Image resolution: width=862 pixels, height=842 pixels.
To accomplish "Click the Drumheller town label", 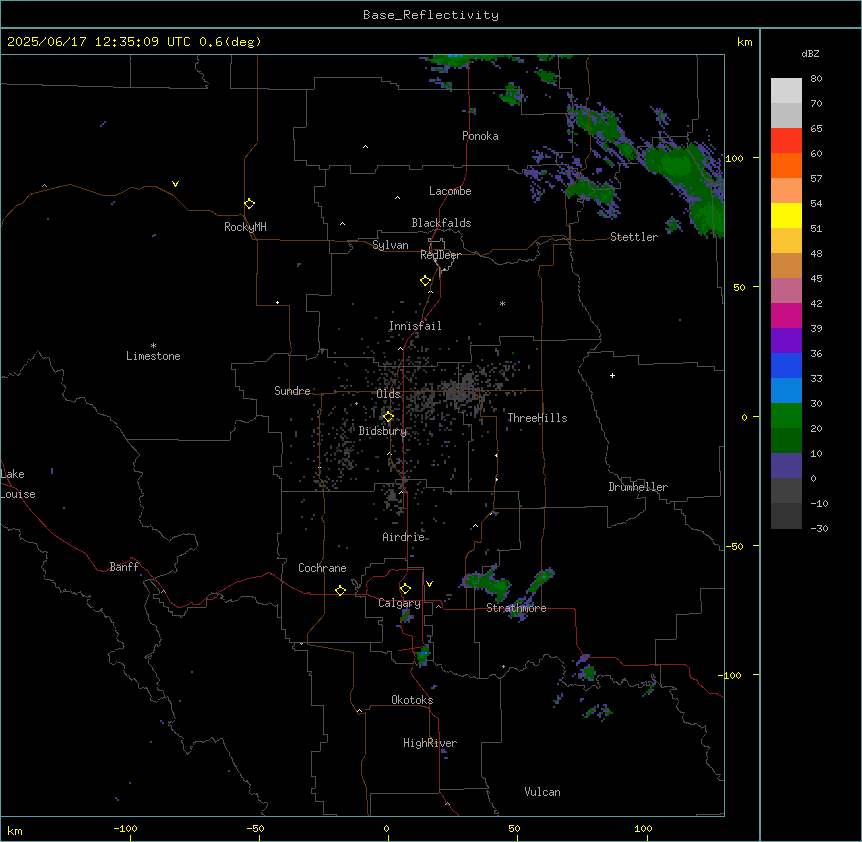I will pos(638,487).
